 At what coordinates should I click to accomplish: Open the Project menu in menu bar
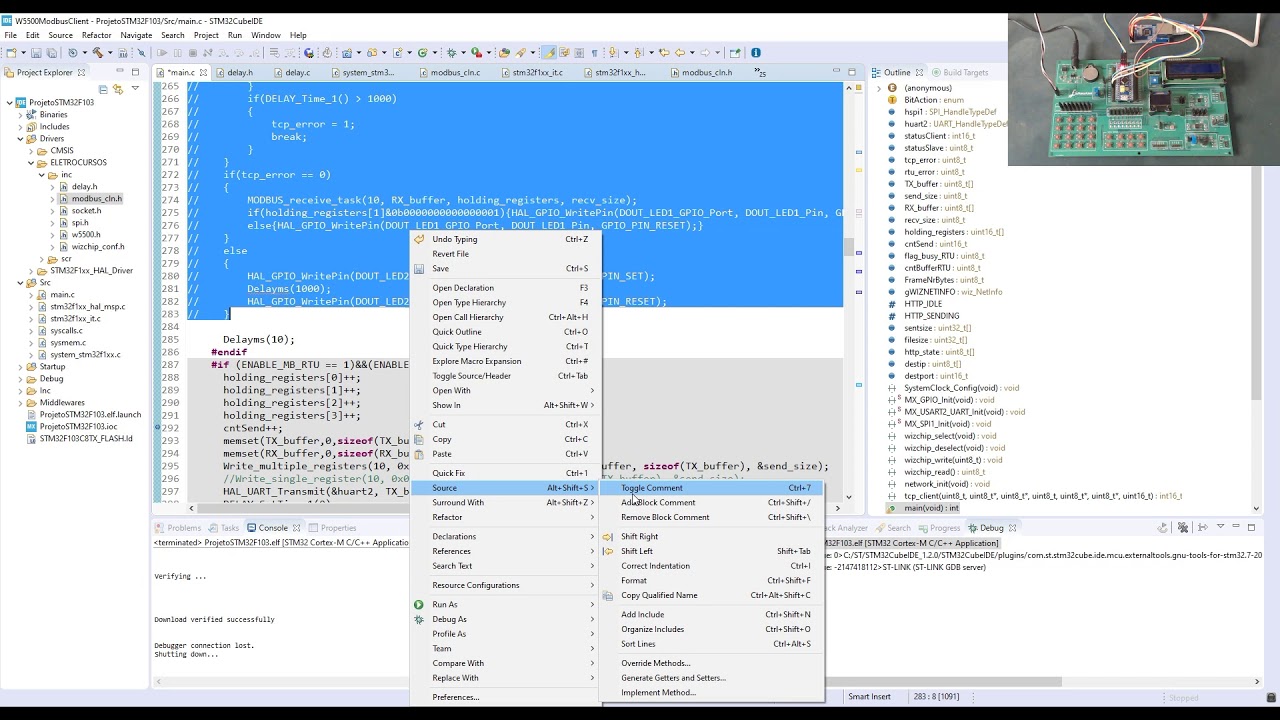pos(206,35)
